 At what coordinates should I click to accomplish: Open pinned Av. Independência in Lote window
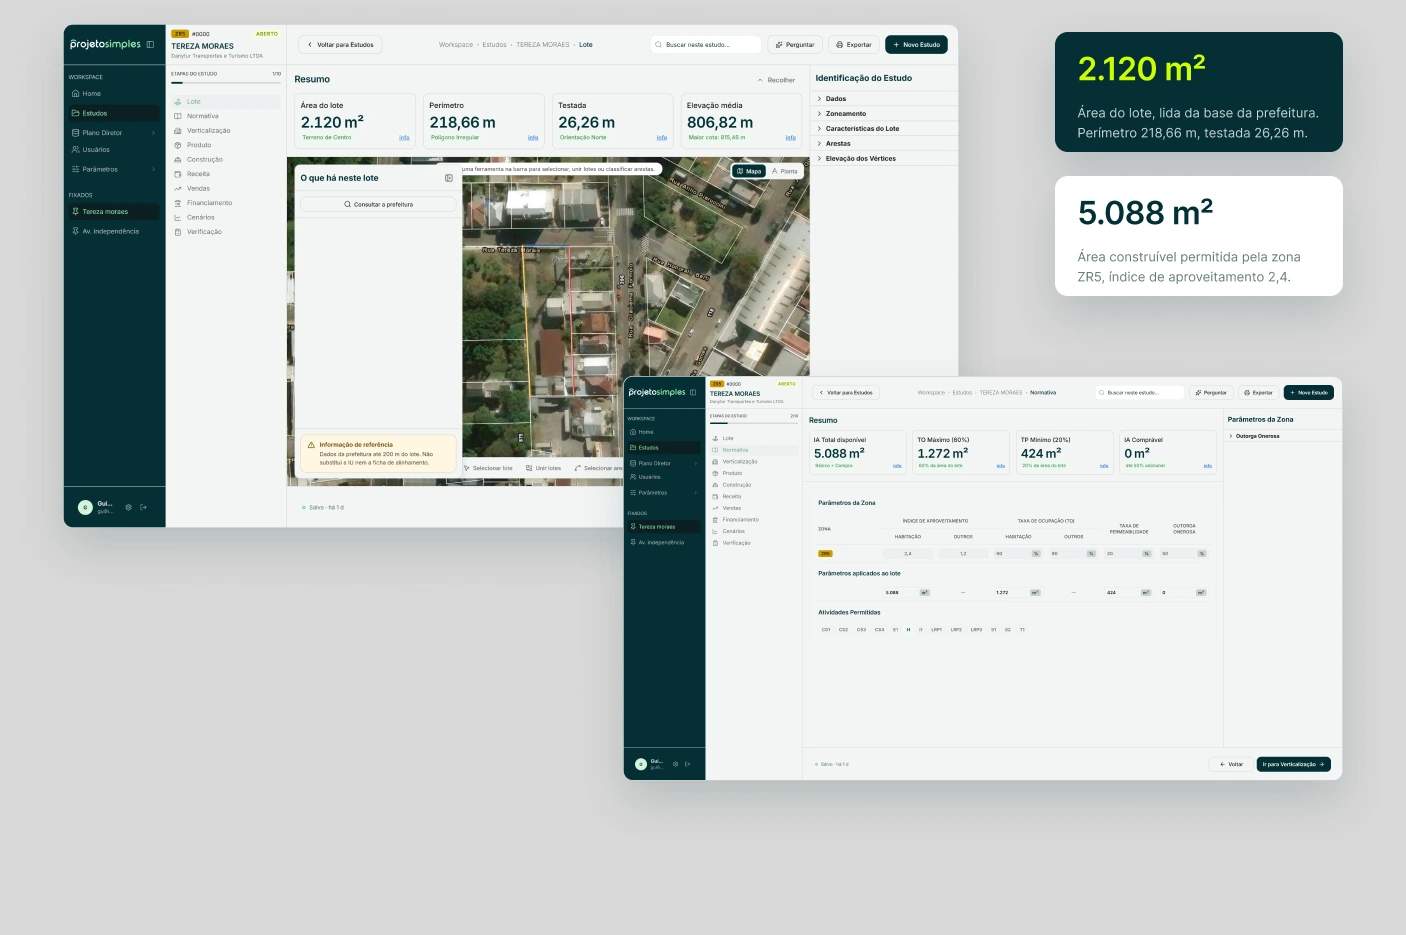tap(113, 231)
